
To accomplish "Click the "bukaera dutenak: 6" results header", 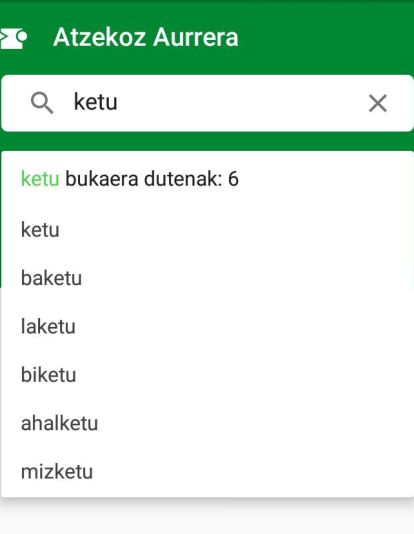I will pos(152,179).
